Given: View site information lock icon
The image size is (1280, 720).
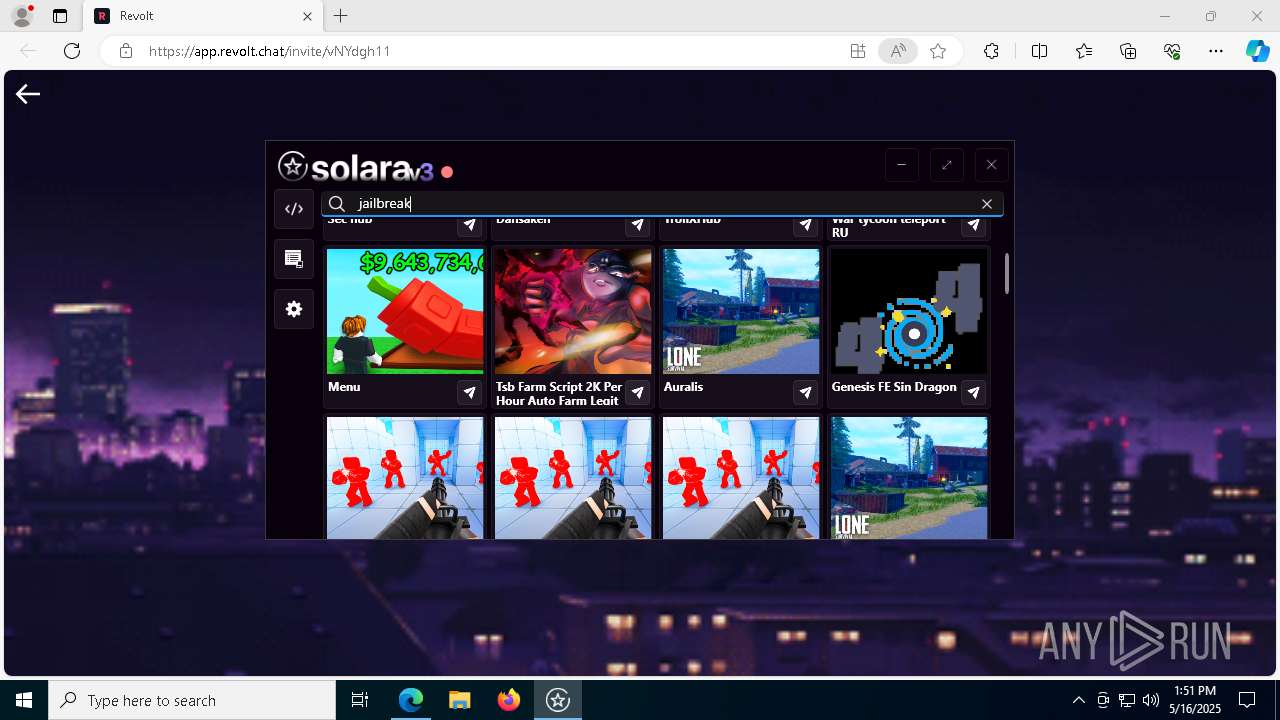Looking at the screenshot, I should point(126,51).
